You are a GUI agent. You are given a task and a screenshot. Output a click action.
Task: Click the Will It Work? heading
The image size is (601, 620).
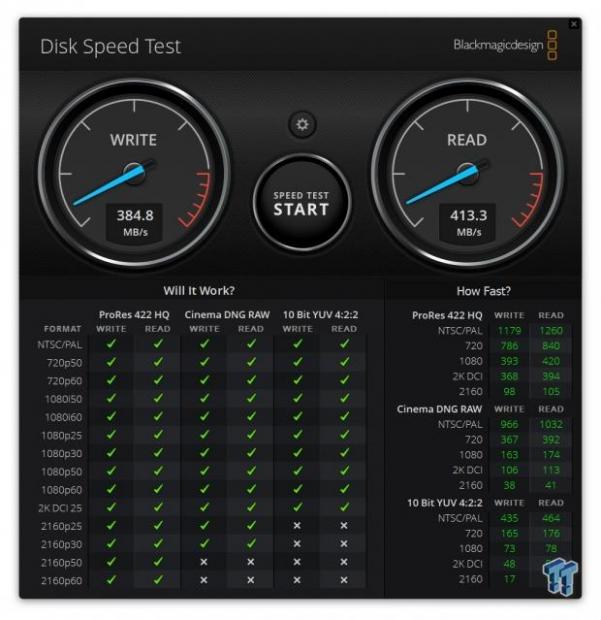199,291
